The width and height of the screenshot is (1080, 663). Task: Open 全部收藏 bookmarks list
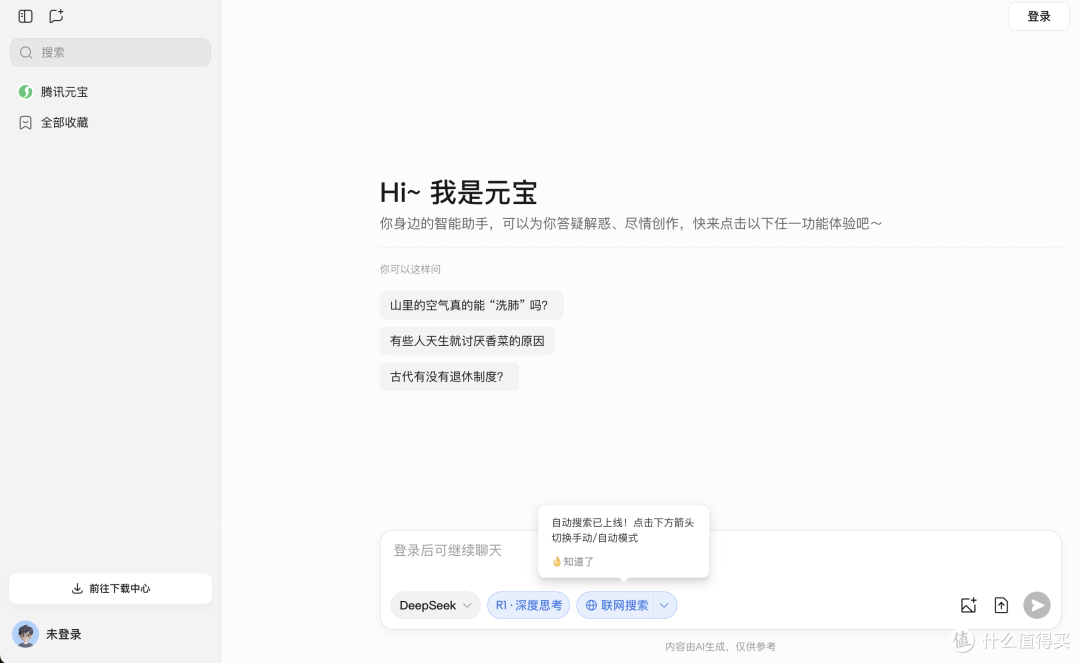pos(64,123)
